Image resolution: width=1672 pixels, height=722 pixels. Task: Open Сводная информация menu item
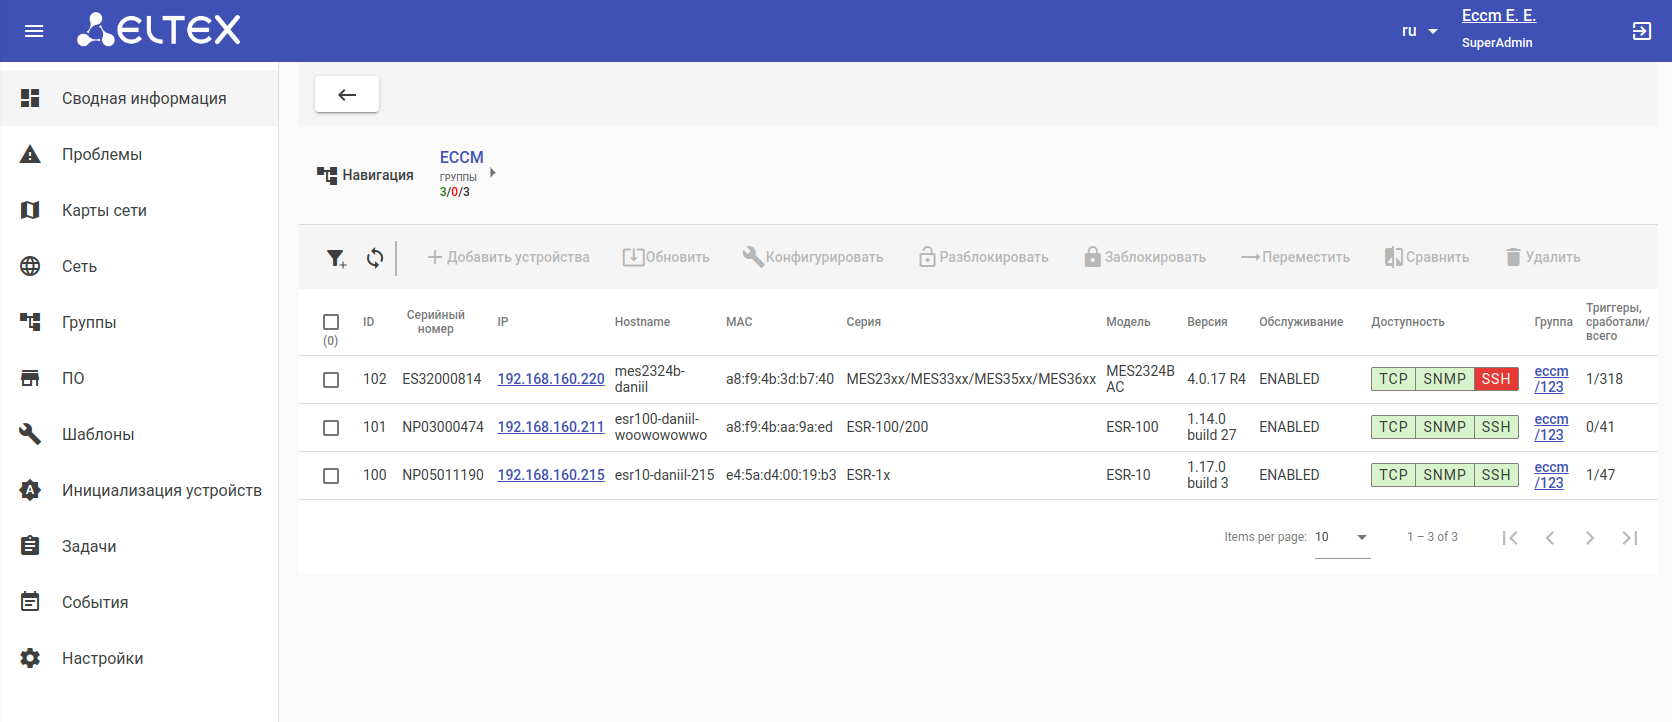[x=139, y=98]
